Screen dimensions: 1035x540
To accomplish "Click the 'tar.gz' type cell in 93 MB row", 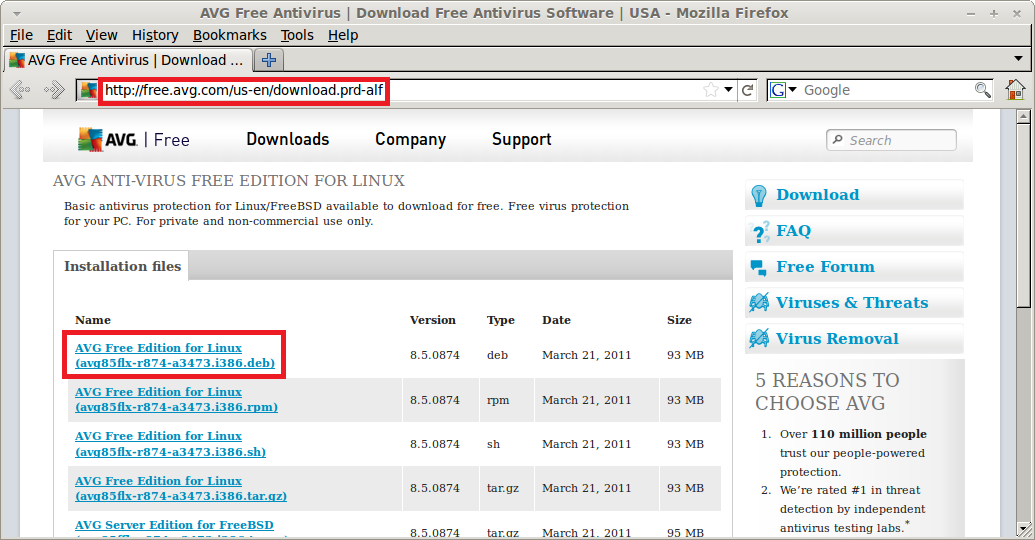I will [503, 488].
